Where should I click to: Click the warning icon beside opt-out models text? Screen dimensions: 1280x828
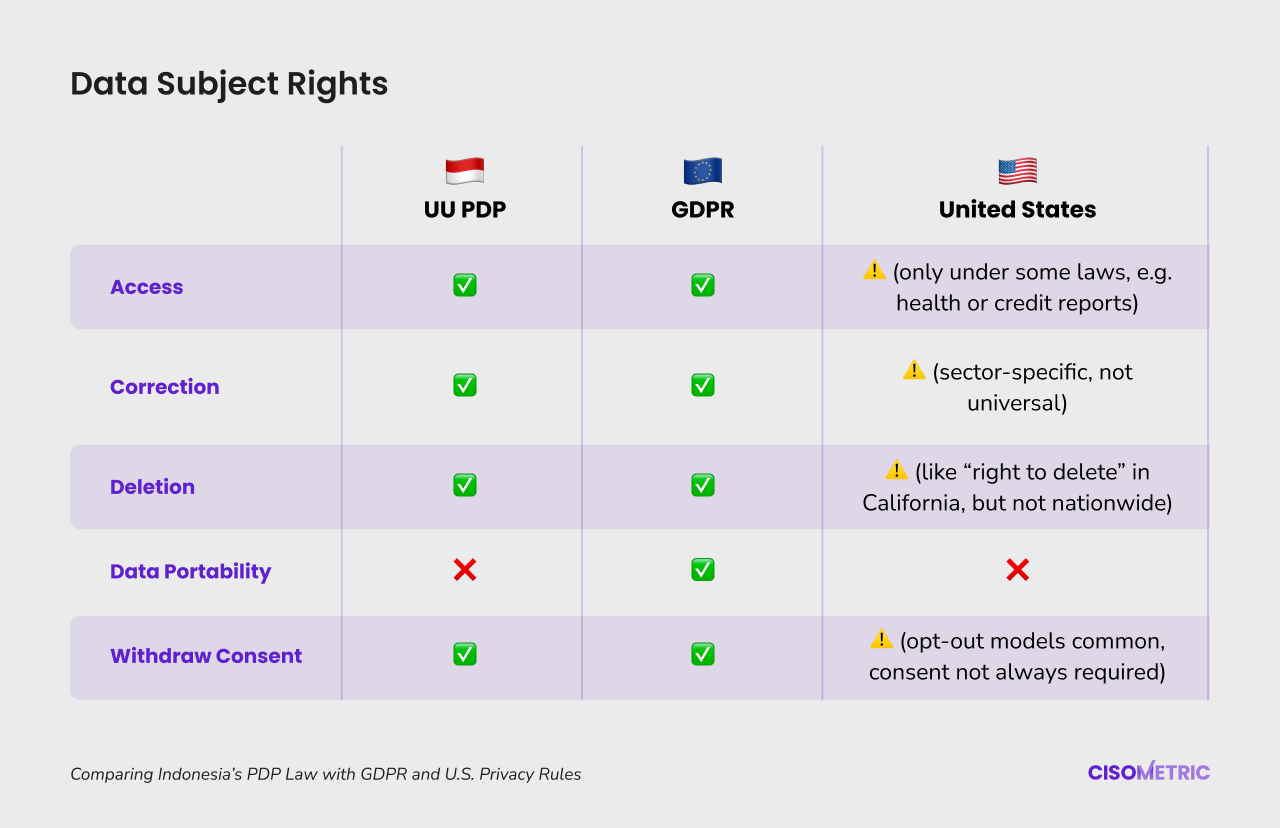881,638
